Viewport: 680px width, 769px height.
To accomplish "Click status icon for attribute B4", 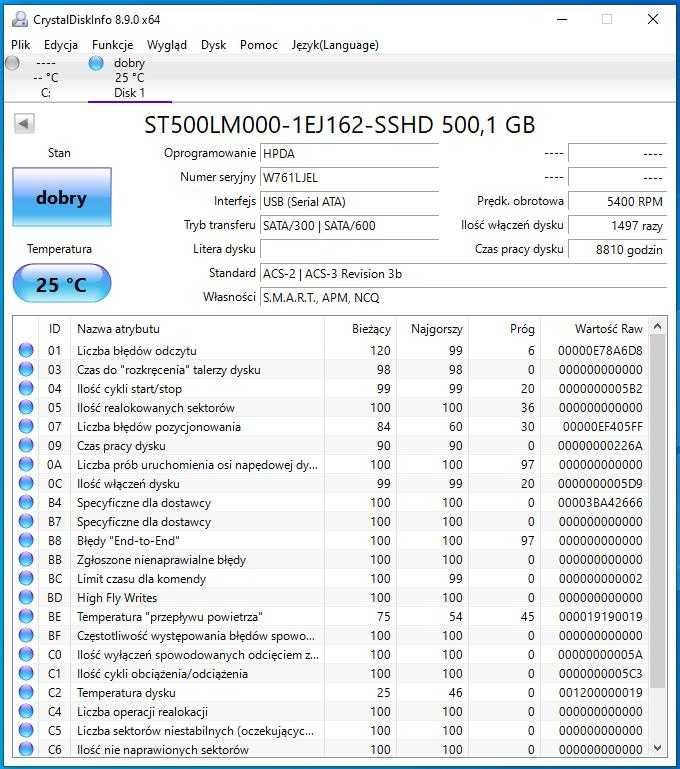I will tap(26, 503).
